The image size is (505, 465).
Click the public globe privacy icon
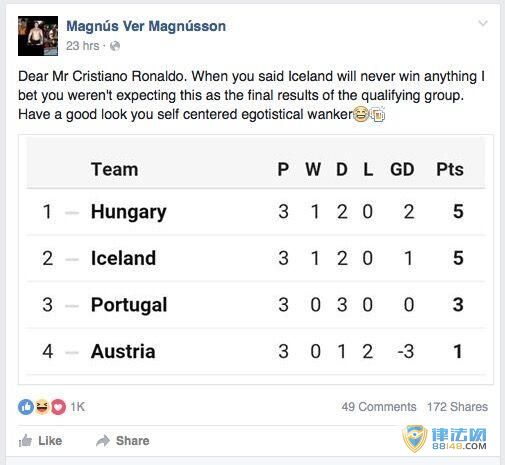tap(115, 46)
